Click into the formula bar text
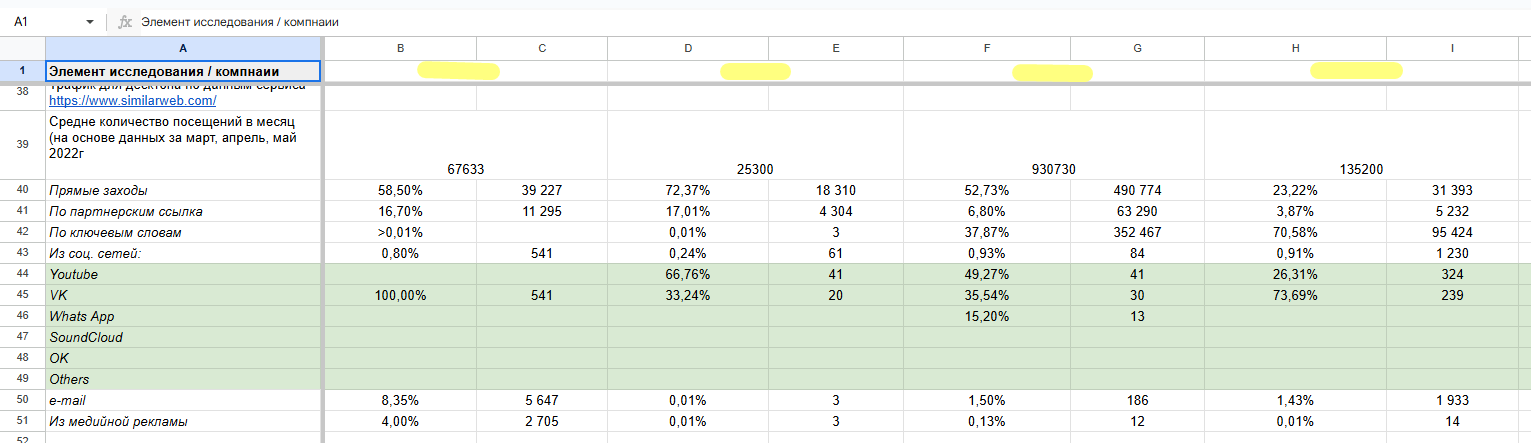1531x443 pixels. coord(600,21)
